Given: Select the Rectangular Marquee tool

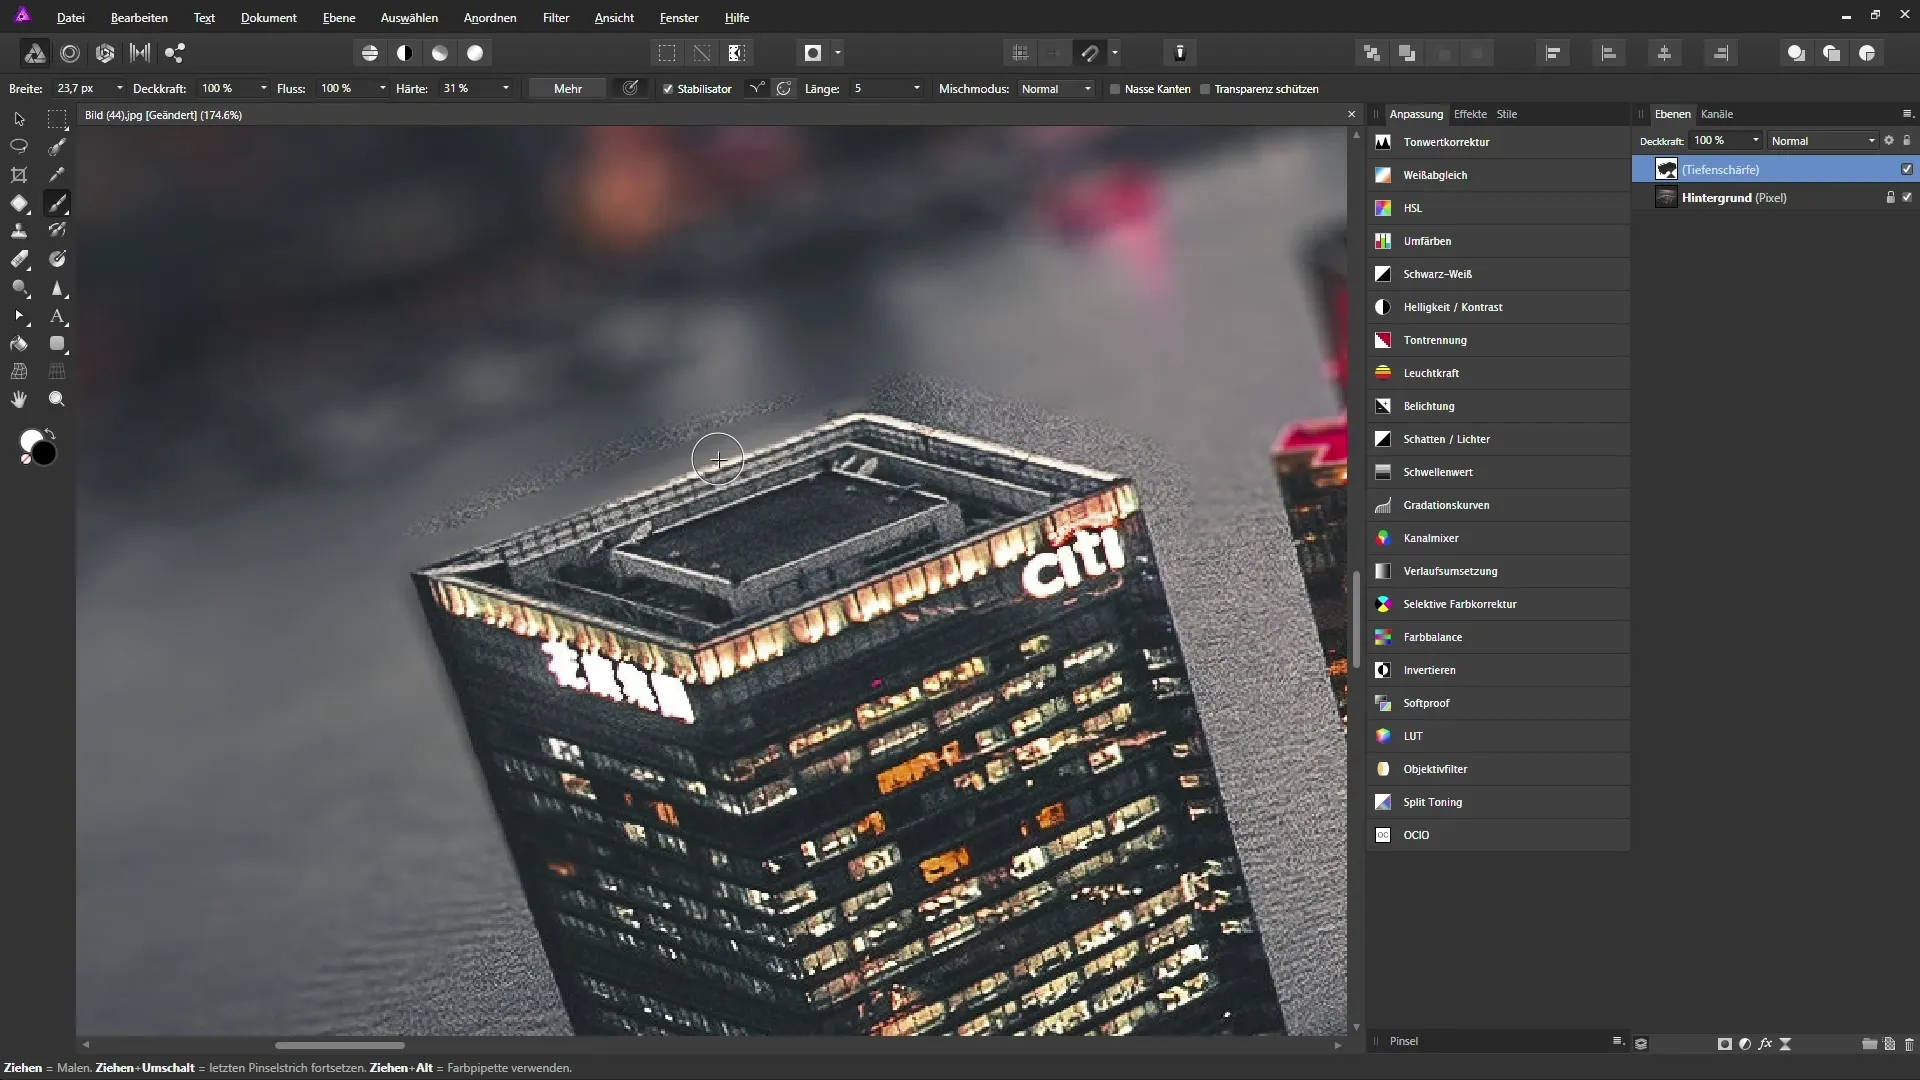Looking at the screenshot, I should click(x=57, y=119).
